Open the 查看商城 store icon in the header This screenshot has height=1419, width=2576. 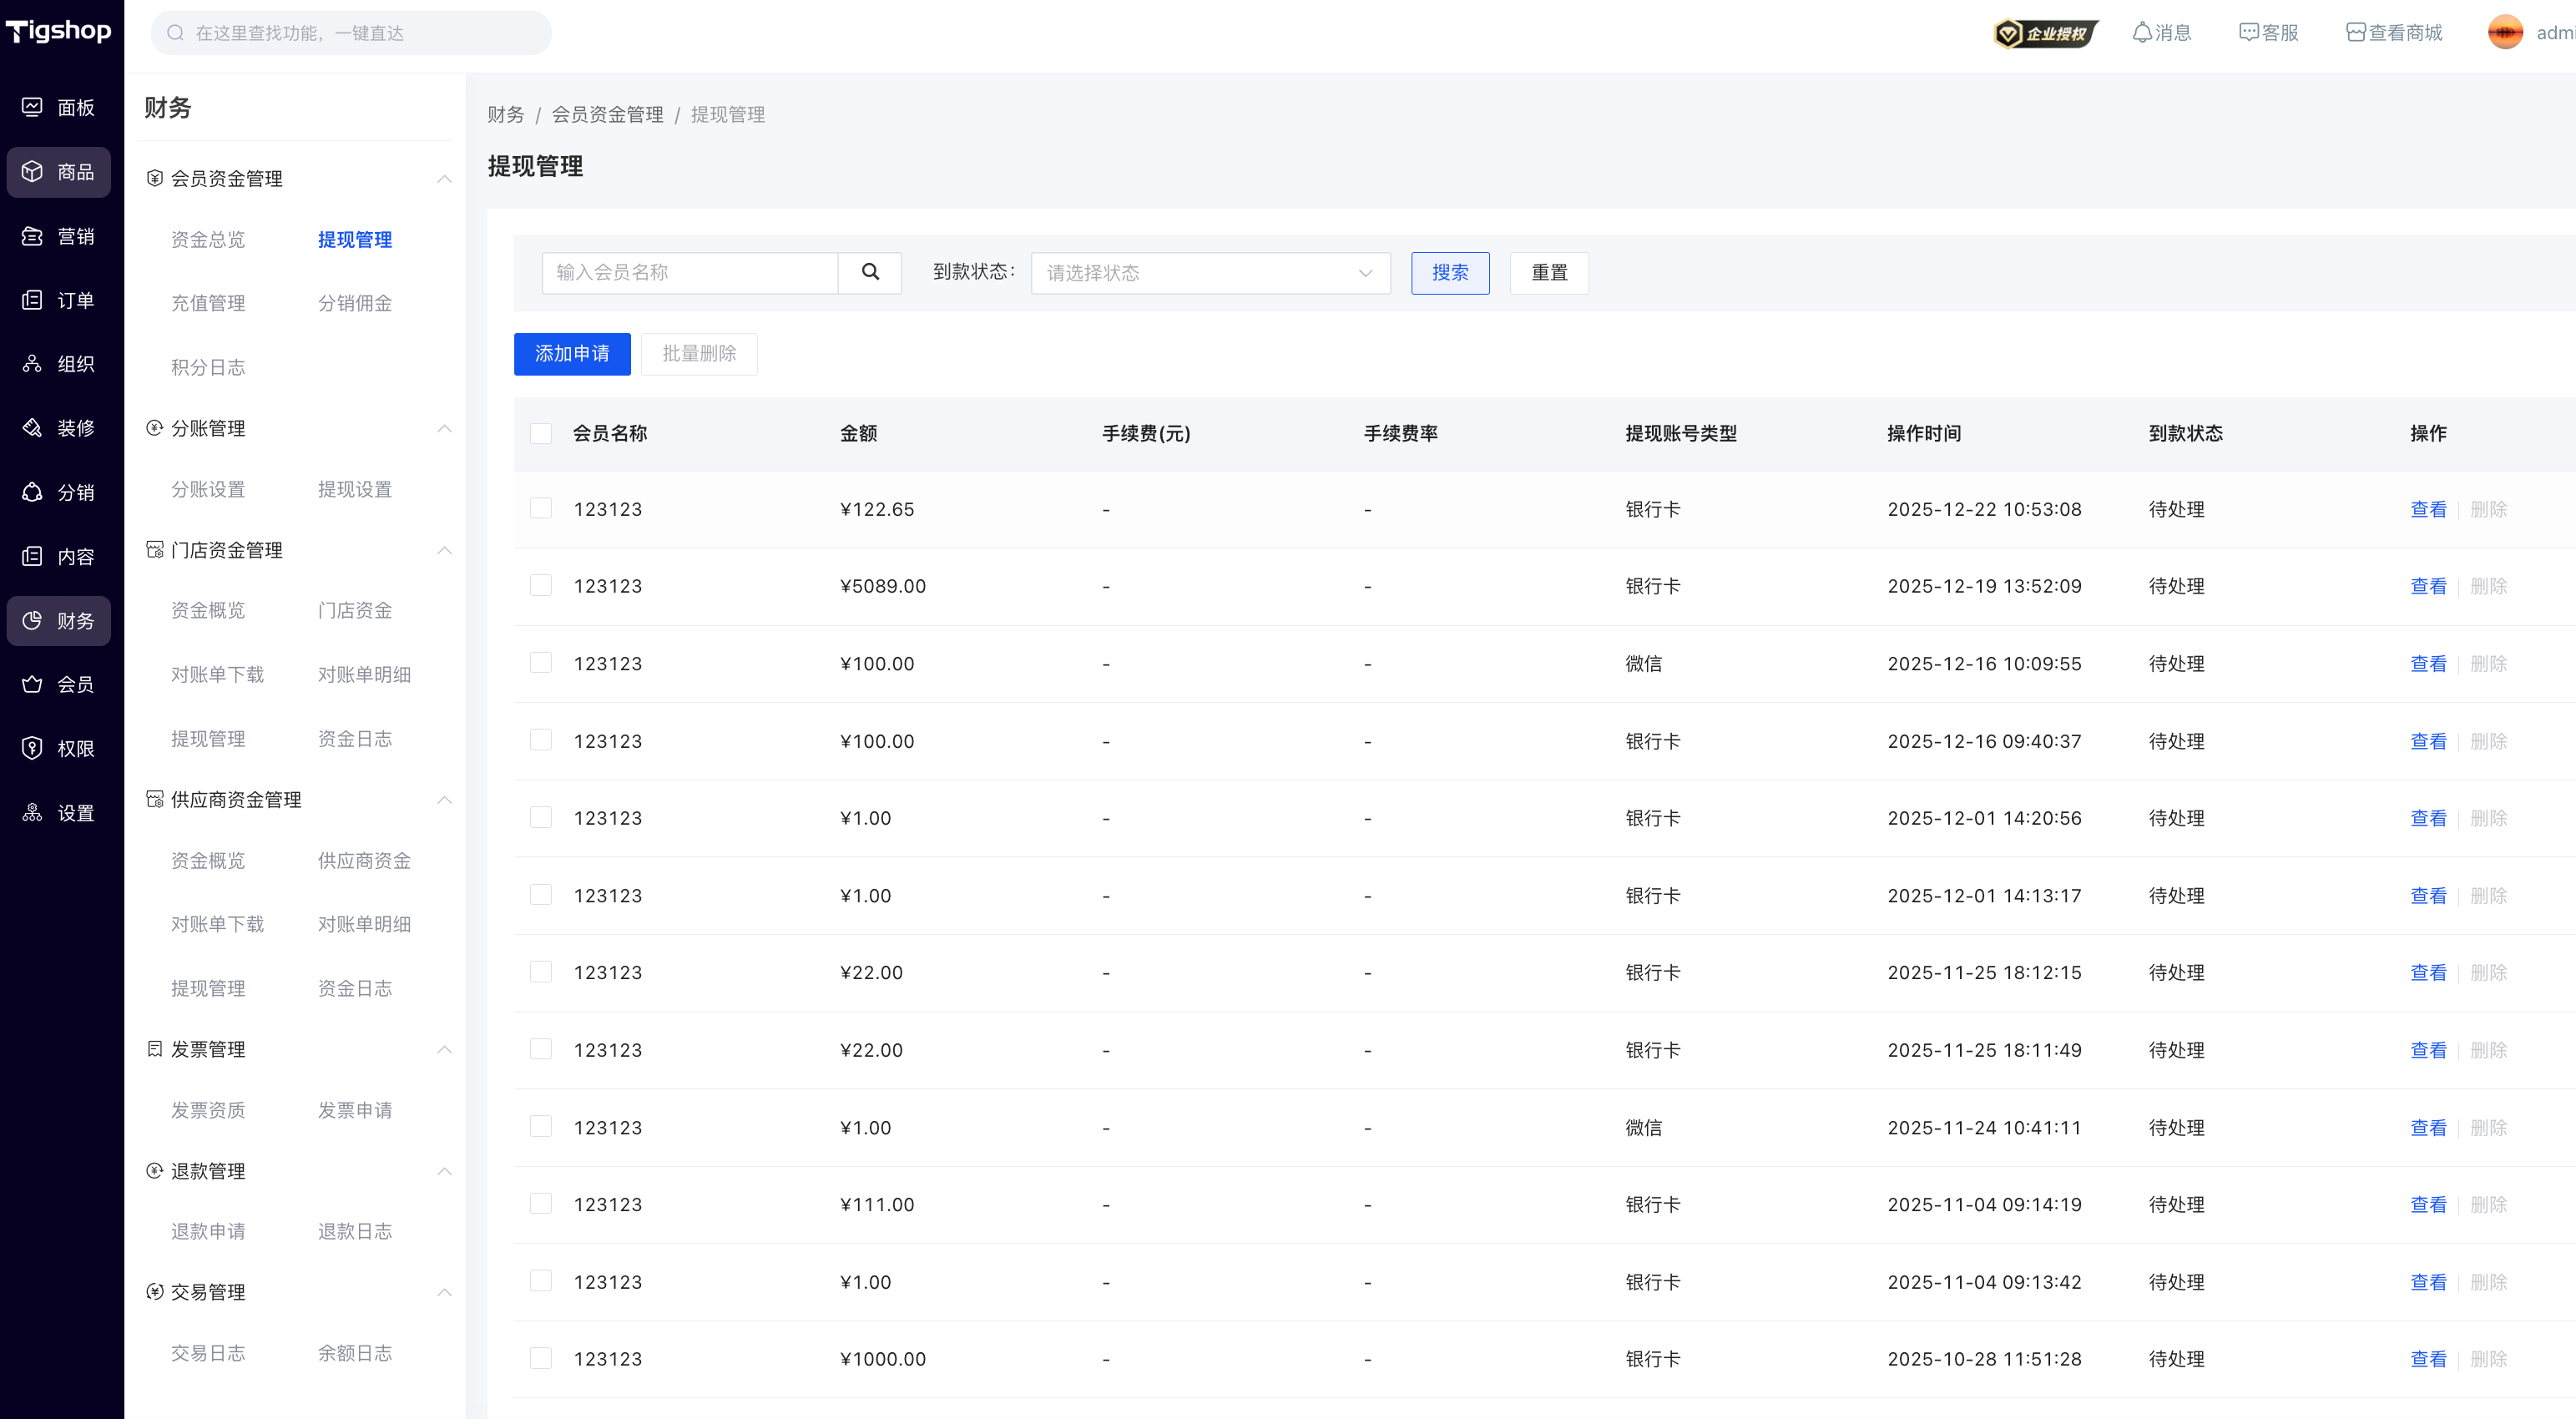pos(2355,33)
